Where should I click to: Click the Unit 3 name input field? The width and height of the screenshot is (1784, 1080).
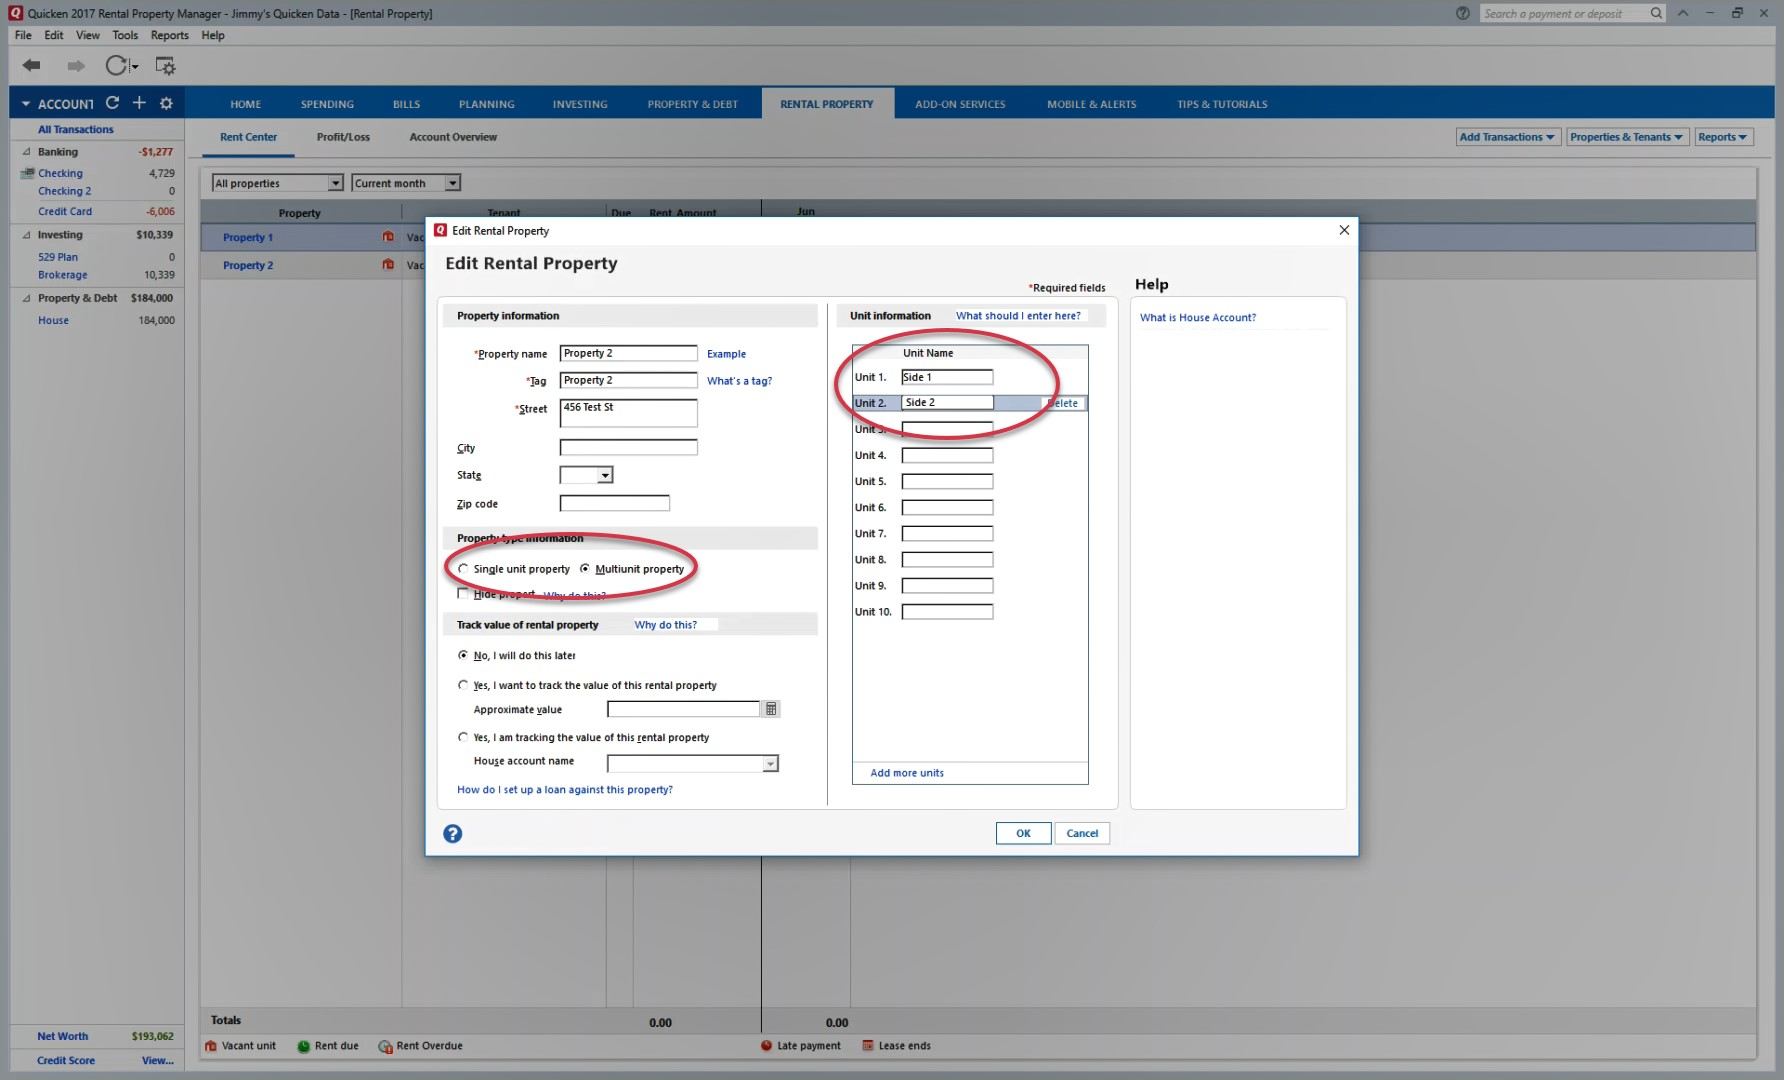pyautogui.click(x=947, y=429)
